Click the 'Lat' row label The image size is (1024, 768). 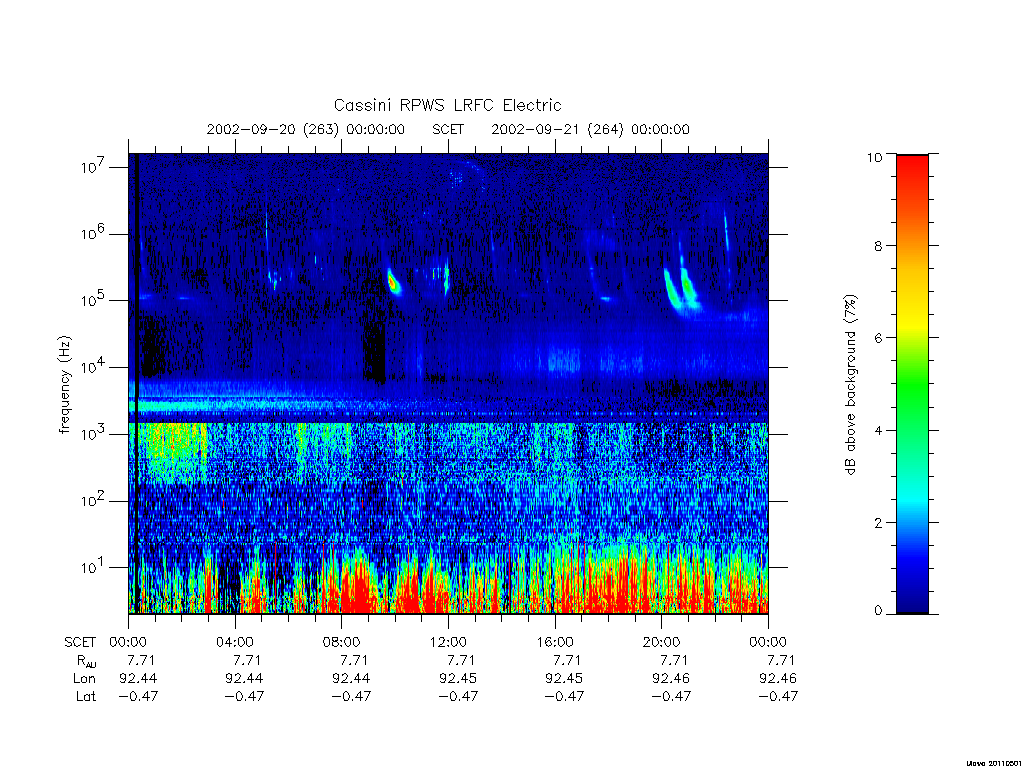coord(86,696)
